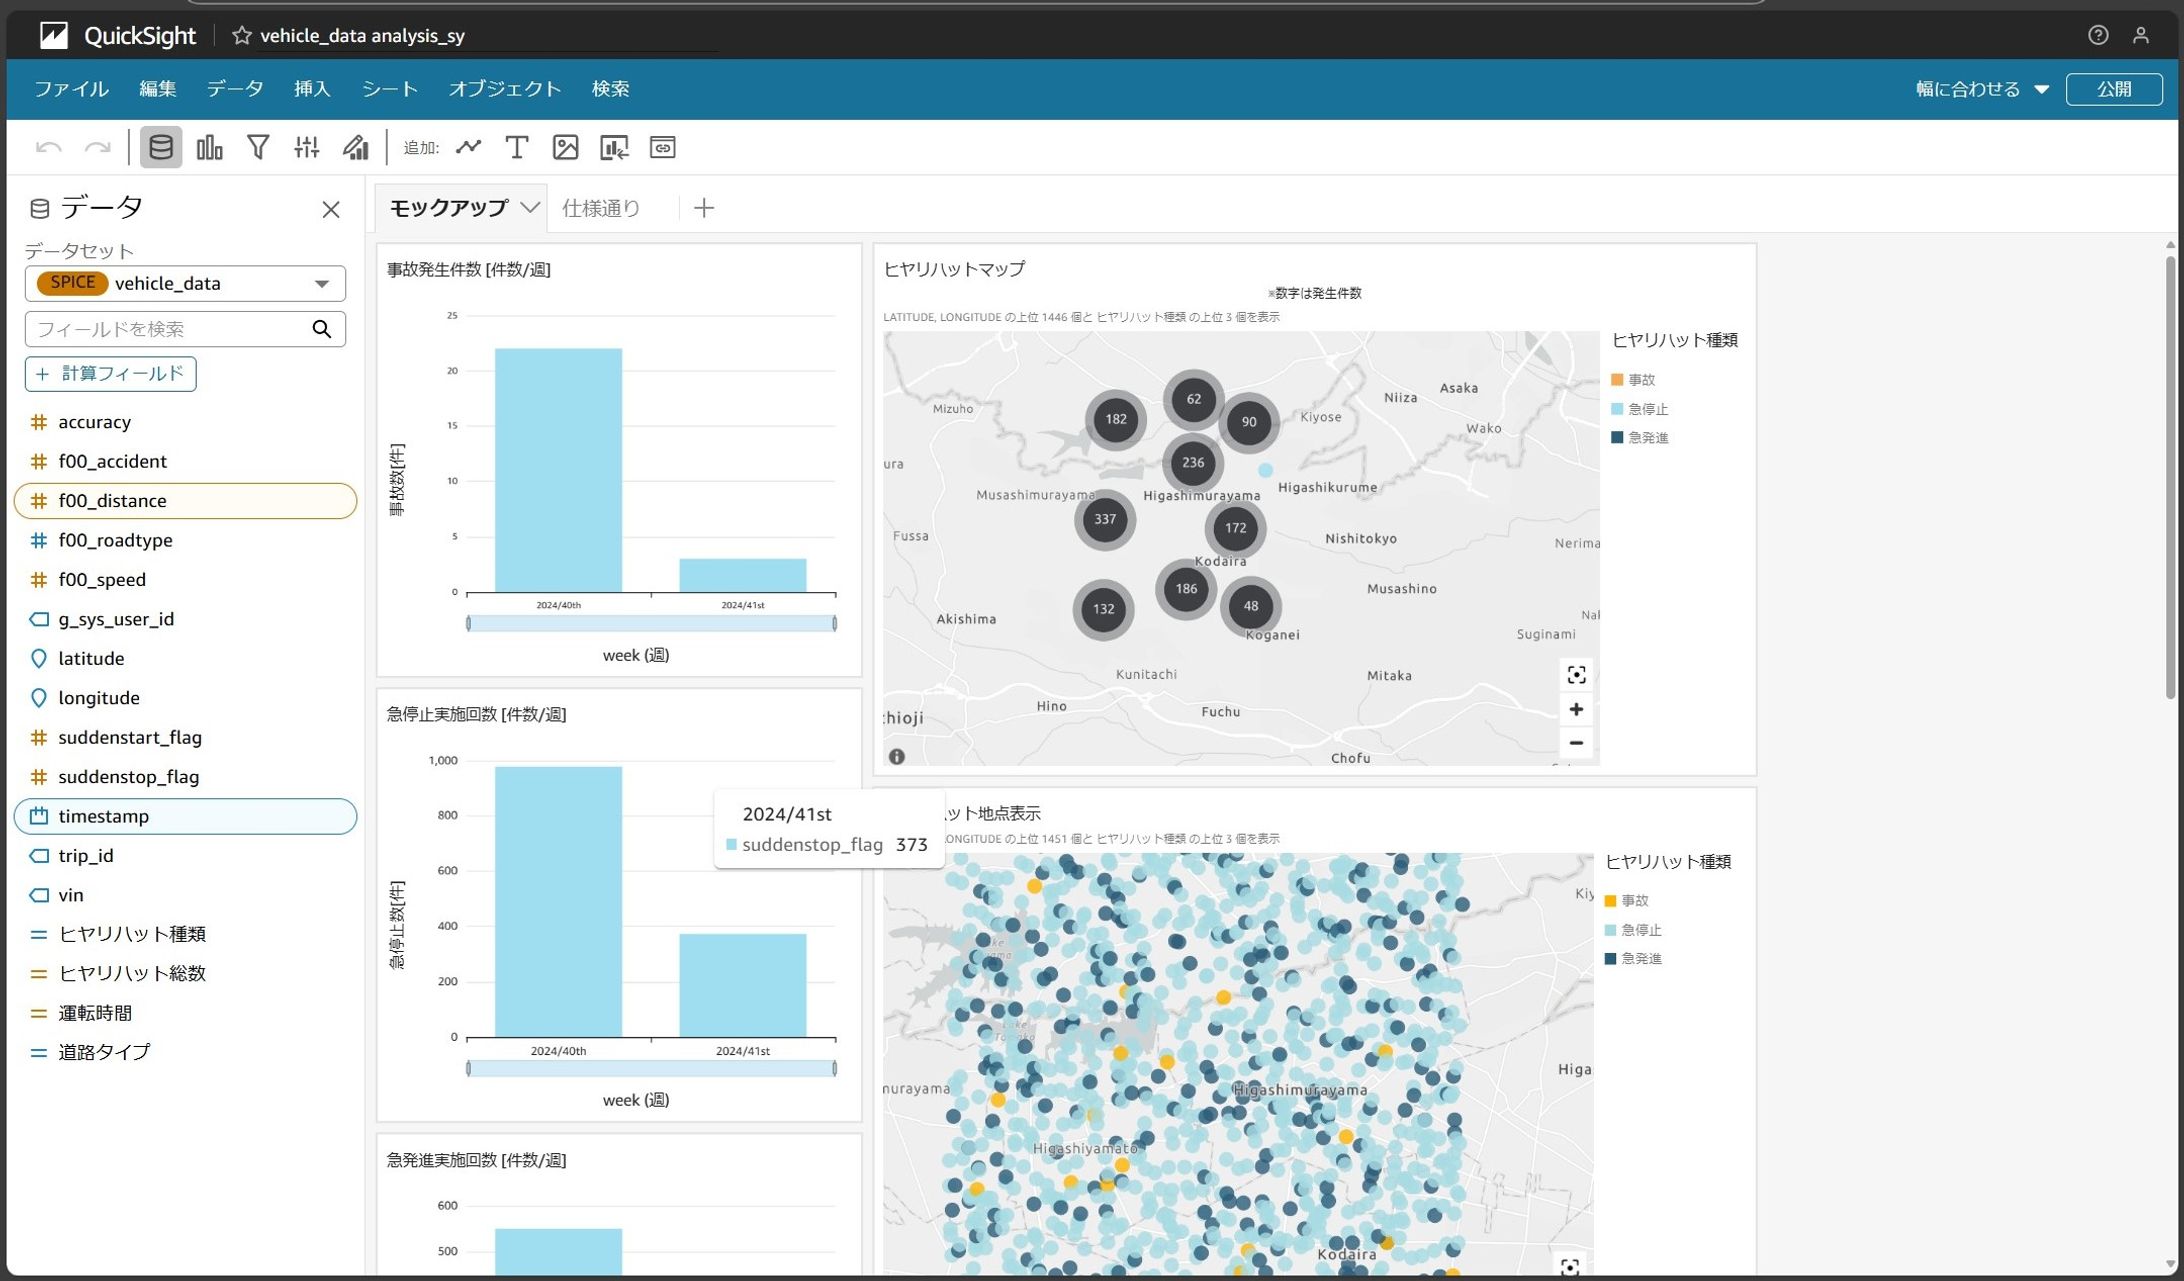2184x1281 pixels.
Task: Click the Data panel database icon
Action: 161,148
